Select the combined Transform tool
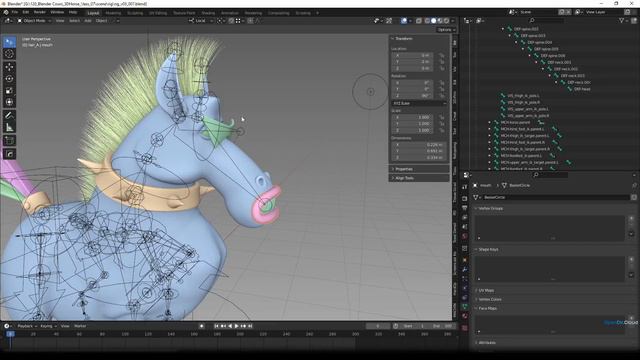This screenshot has width=640, height=360. pos(9,102)
